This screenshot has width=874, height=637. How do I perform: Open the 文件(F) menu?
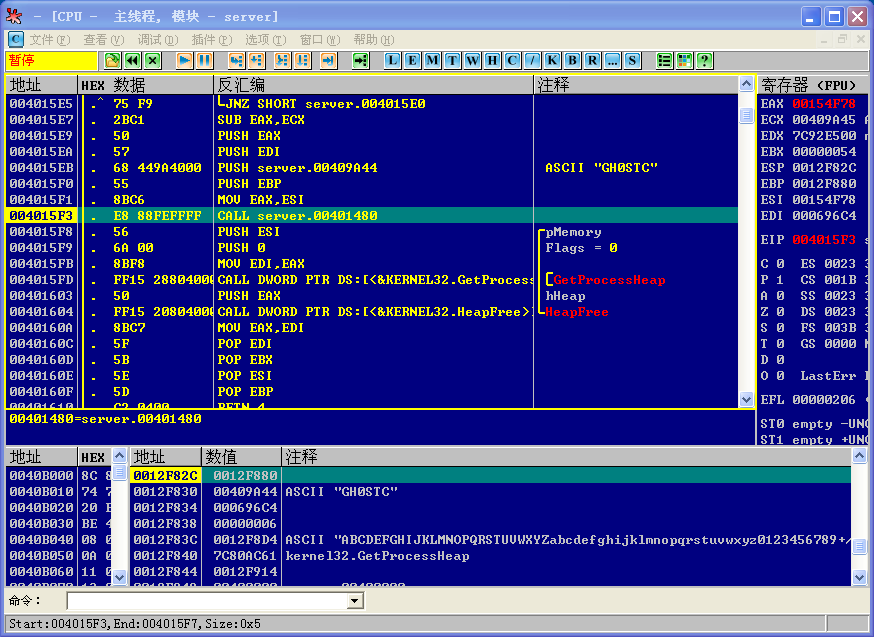coord(50,40)
